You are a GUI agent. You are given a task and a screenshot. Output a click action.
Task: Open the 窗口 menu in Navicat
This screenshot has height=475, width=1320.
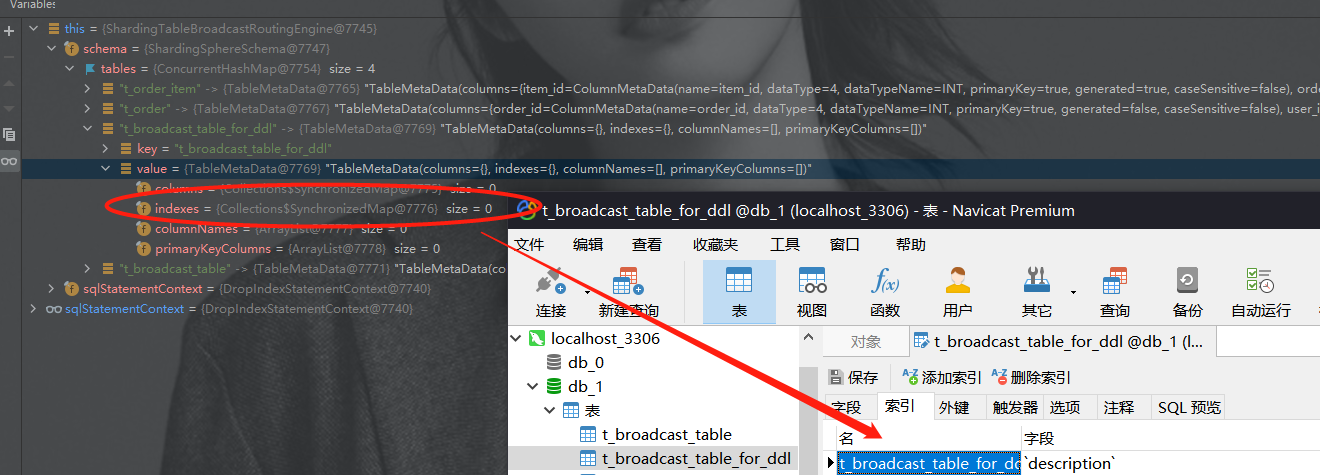pos(844,244)
